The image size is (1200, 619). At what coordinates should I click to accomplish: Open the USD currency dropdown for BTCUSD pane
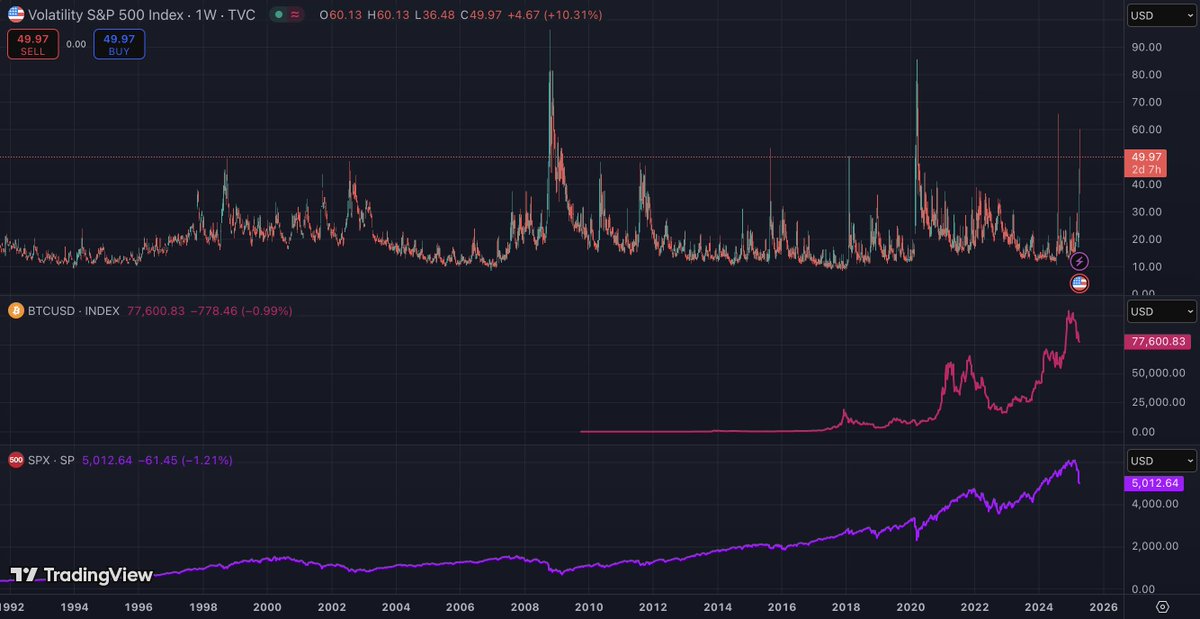tap(1161, 312)
